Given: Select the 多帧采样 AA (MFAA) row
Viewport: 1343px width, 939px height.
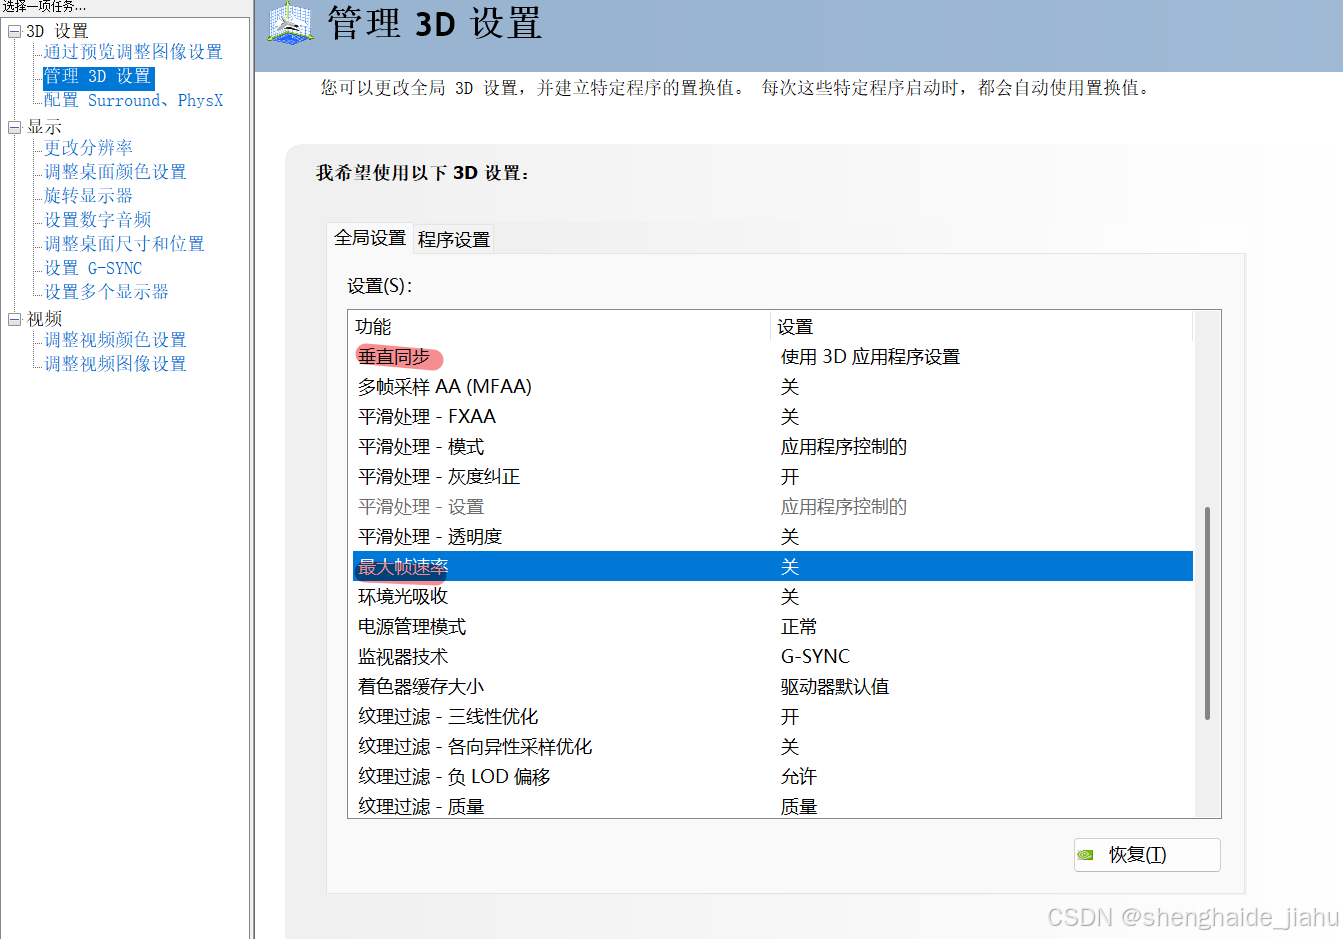Looking at the screenshot, I should [x=772, y=387].
